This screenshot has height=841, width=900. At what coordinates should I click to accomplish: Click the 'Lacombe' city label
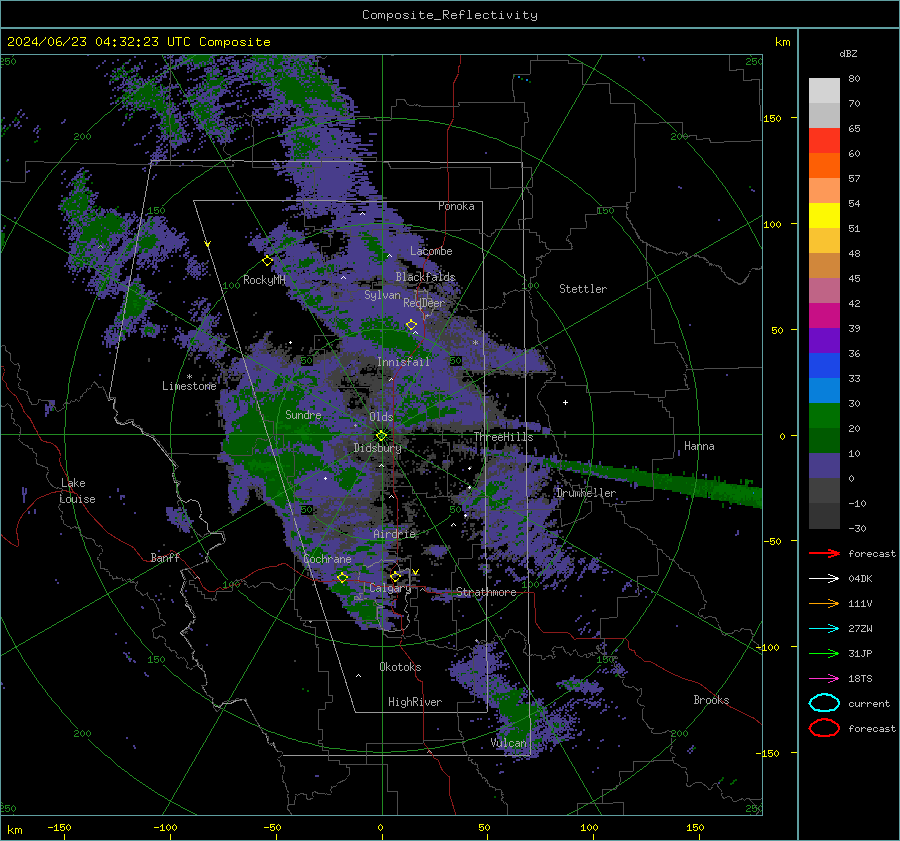[x=431, y=251]
